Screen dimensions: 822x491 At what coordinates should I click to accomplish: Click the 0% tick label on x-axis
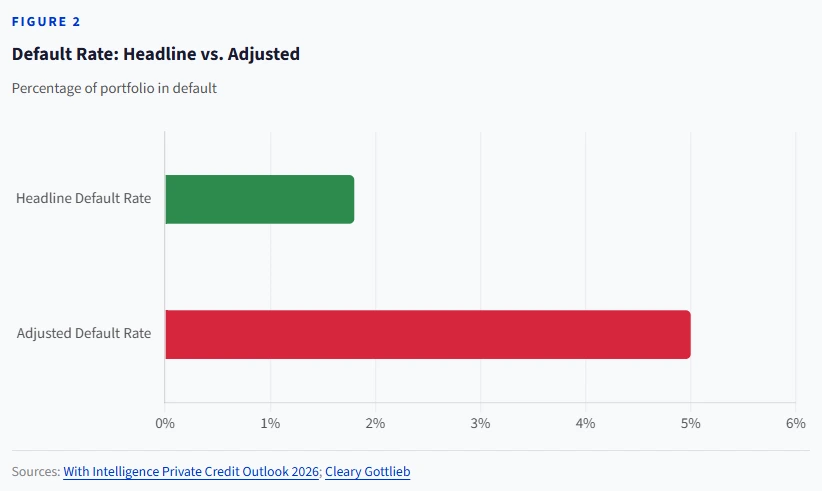click(165, 423)
